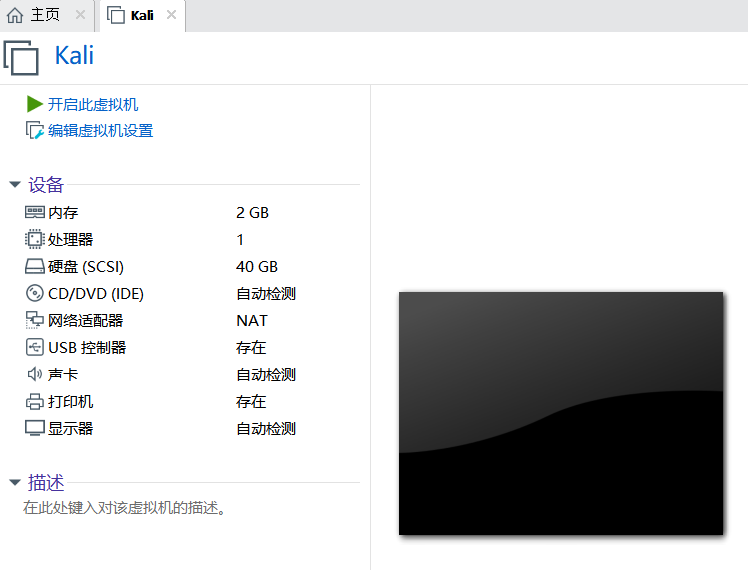
Task: Click the network adapter icon
Action: click(34, 321)
